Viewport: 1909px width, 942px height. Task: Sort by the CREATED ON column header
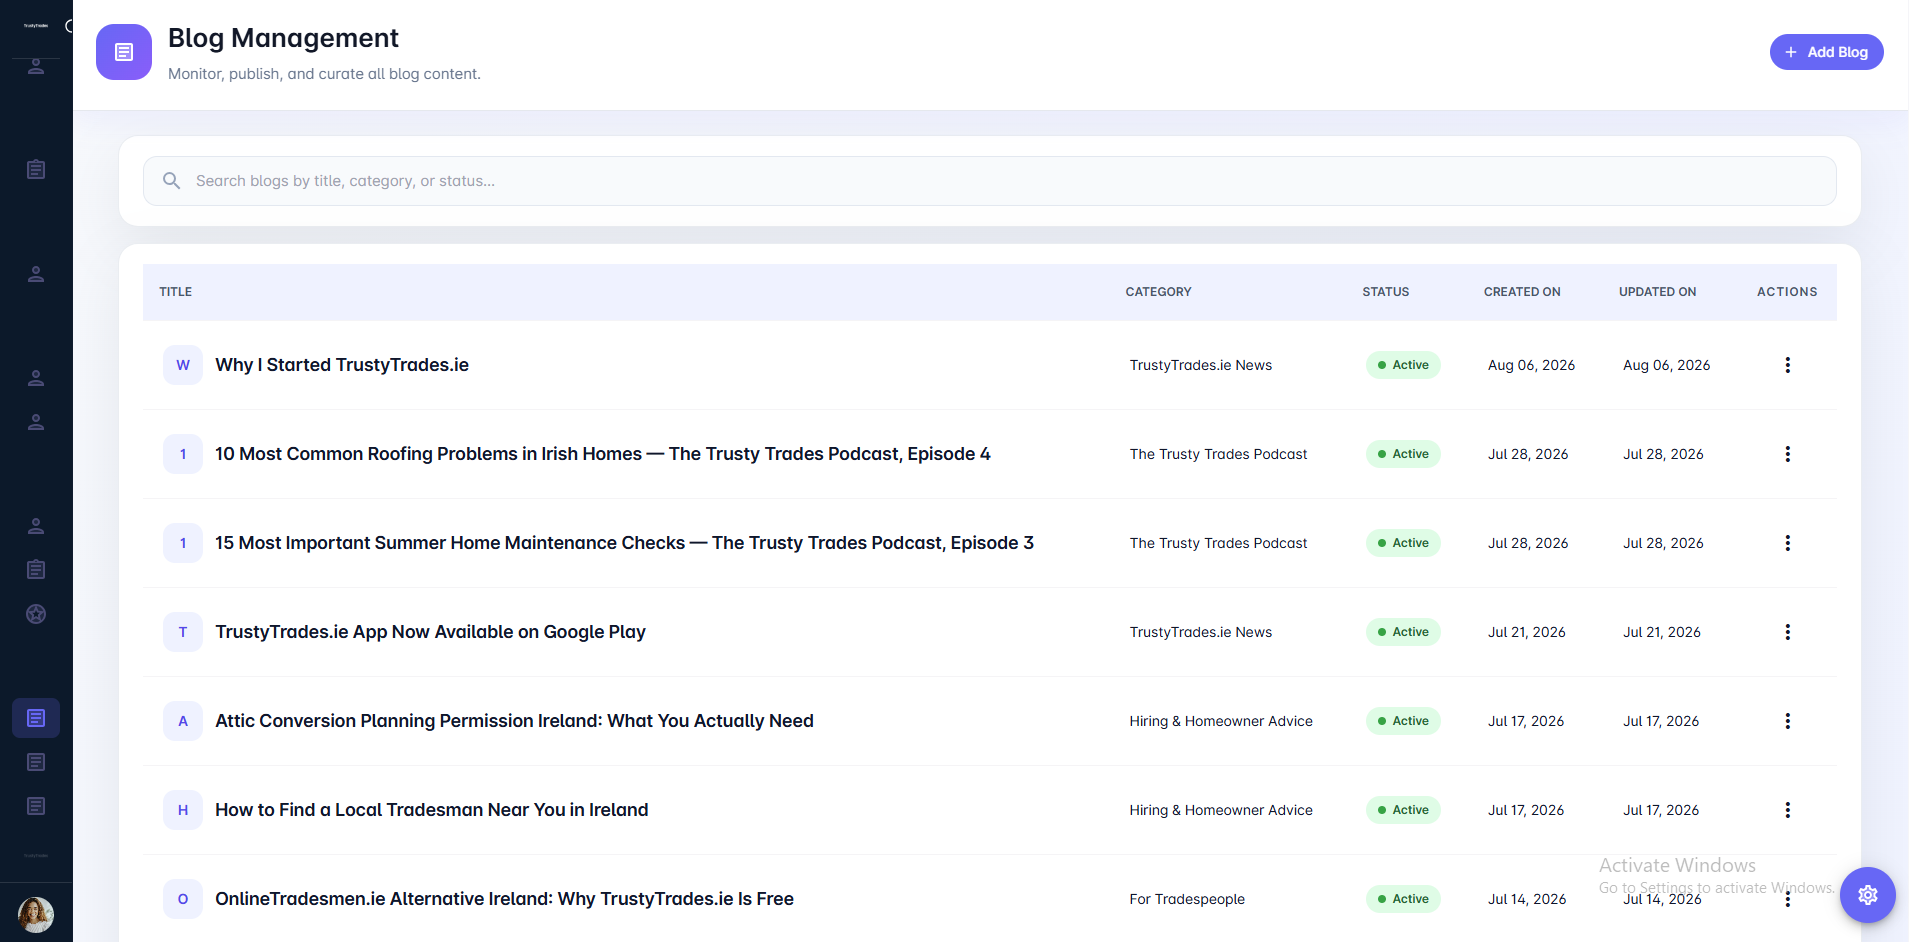(1522, 292)
